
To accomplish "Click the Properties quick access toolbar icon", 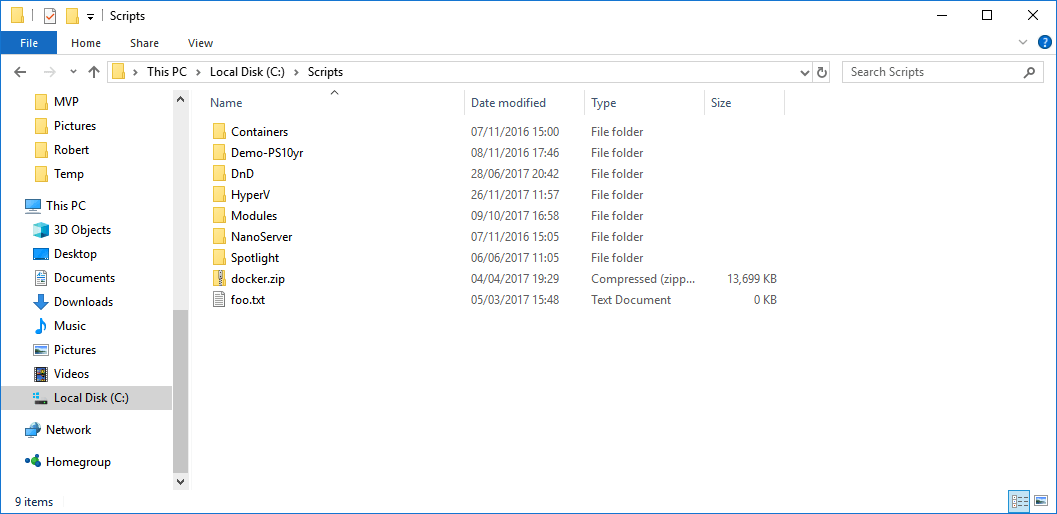I will pyautogui.click(x=50, y=16).
